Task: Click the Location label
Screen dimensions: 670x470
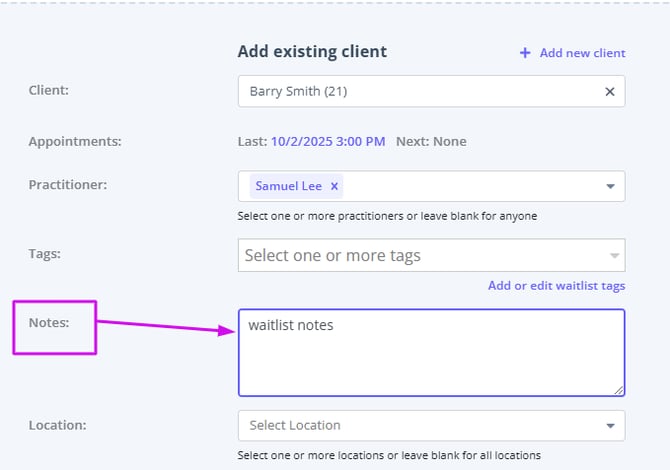Action: (x=58, y=425)
